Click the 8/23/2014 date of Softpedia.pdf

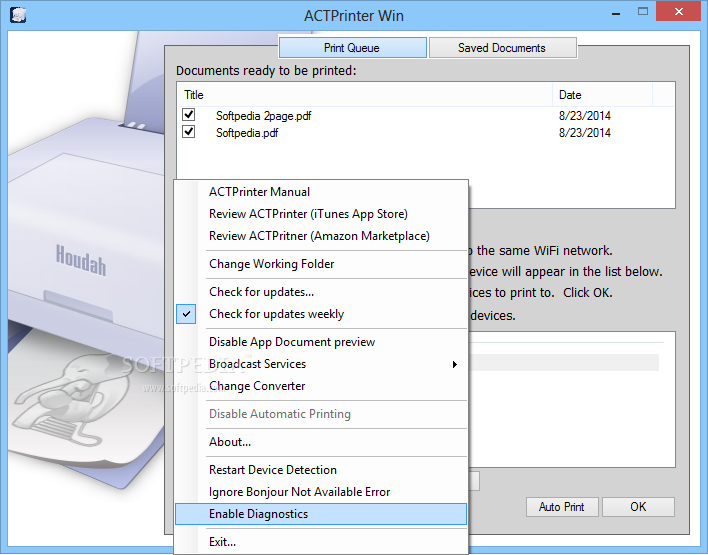pos(585,133)
